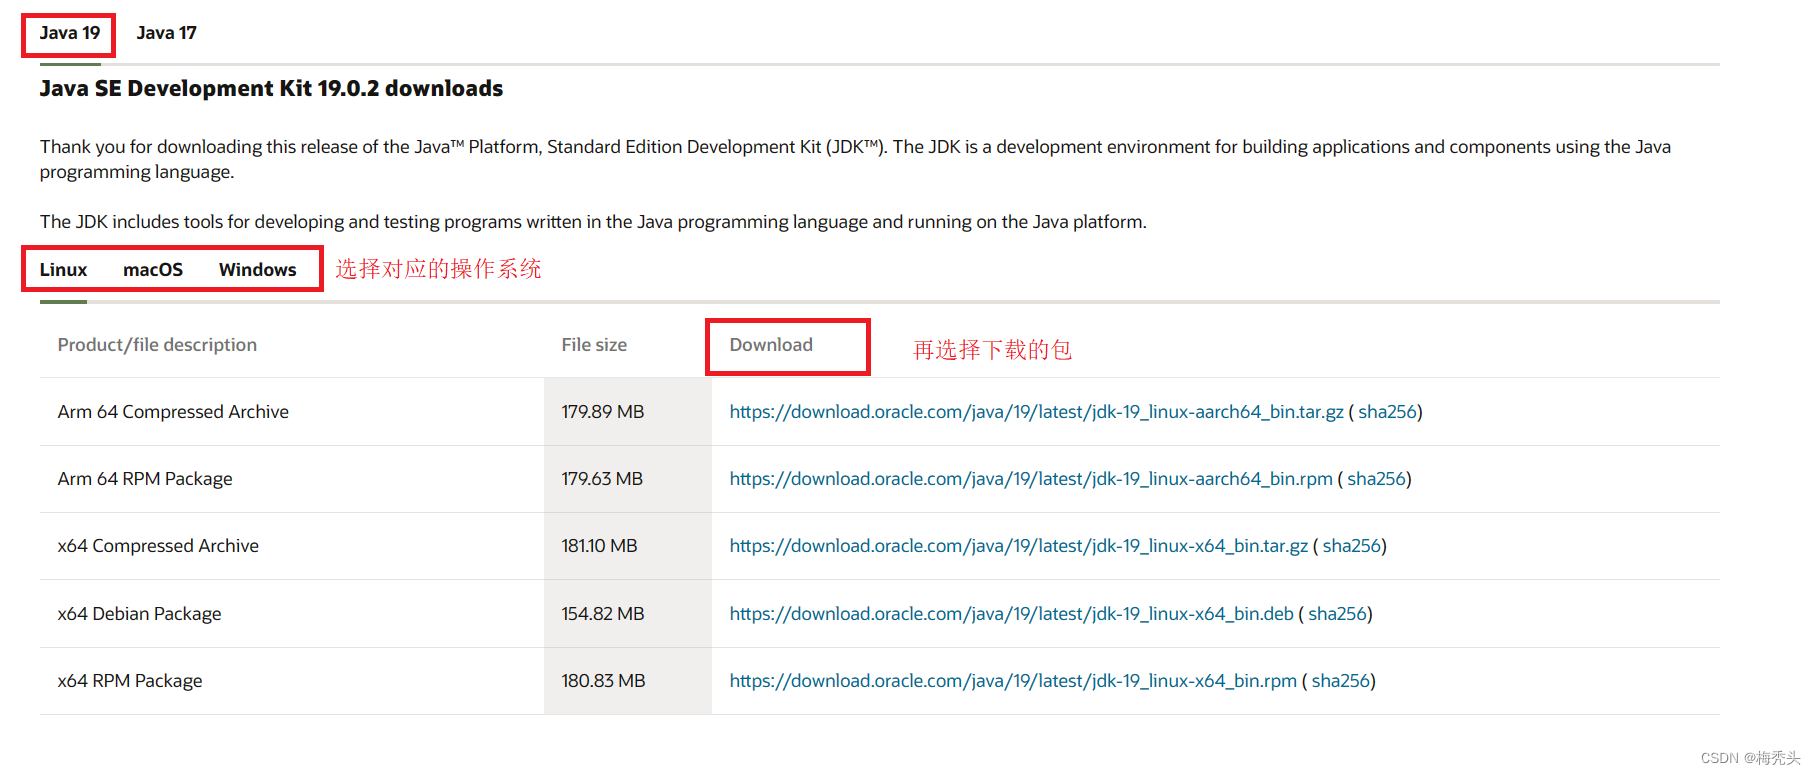Viewport: 1816px width, 775px height.
Task: Open sha256 link for x64 Debian Package
Action: pyautogui.click(x=1337, y=614)
